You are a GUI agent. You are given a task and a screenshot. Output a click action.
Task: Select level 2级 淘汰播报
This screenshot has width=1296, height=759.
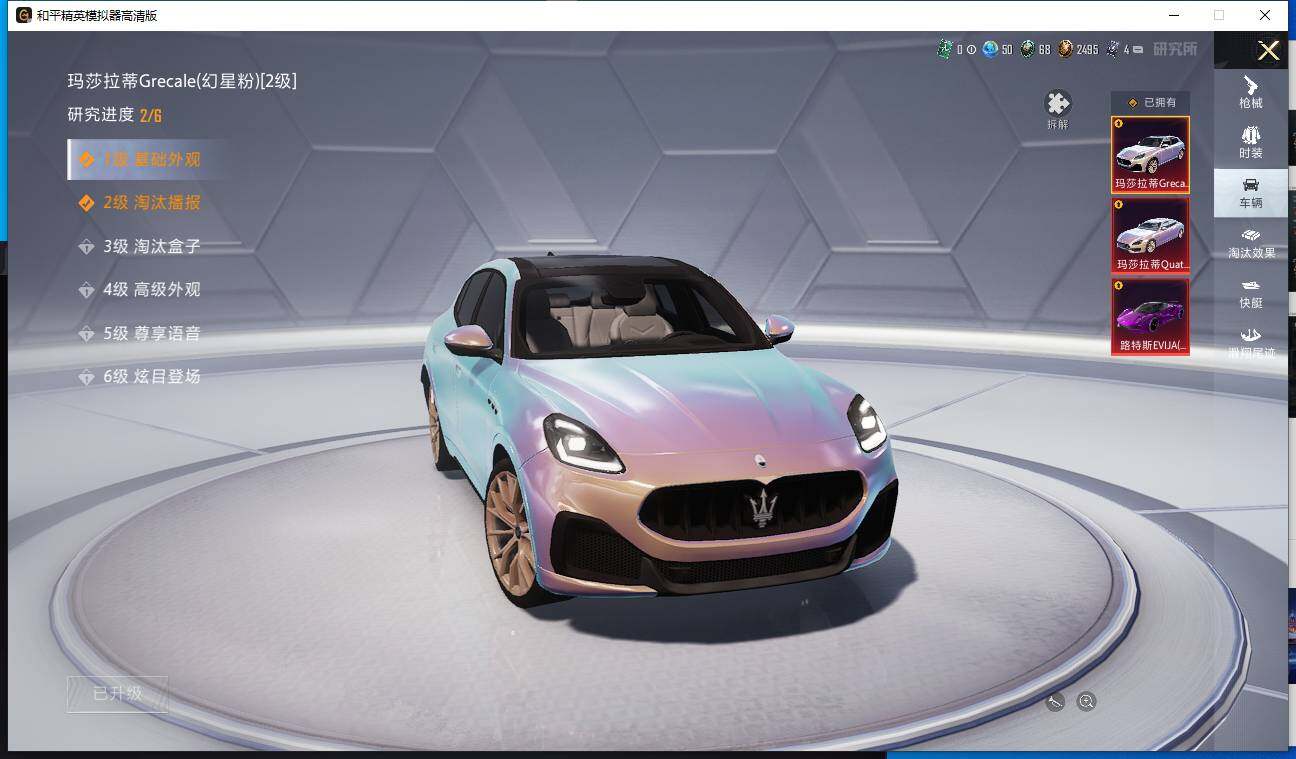pyautogui.click(x=140, y=203)
